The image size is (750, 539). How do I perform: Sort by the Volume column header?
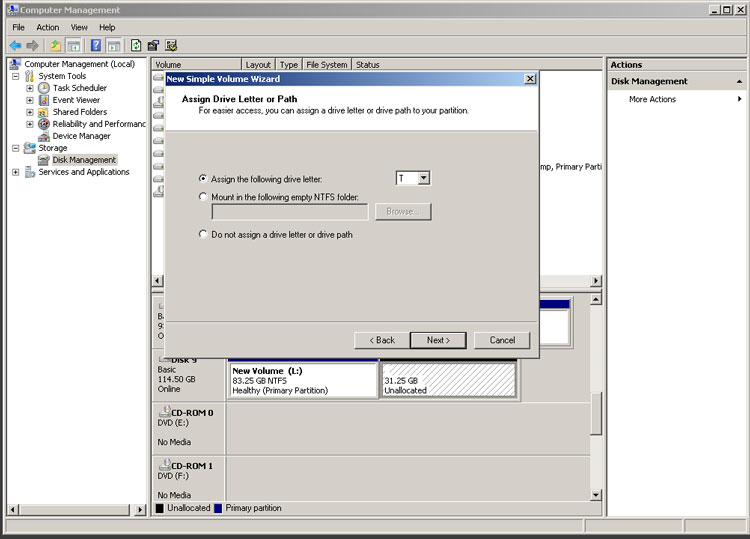click(x=197, y=65)
